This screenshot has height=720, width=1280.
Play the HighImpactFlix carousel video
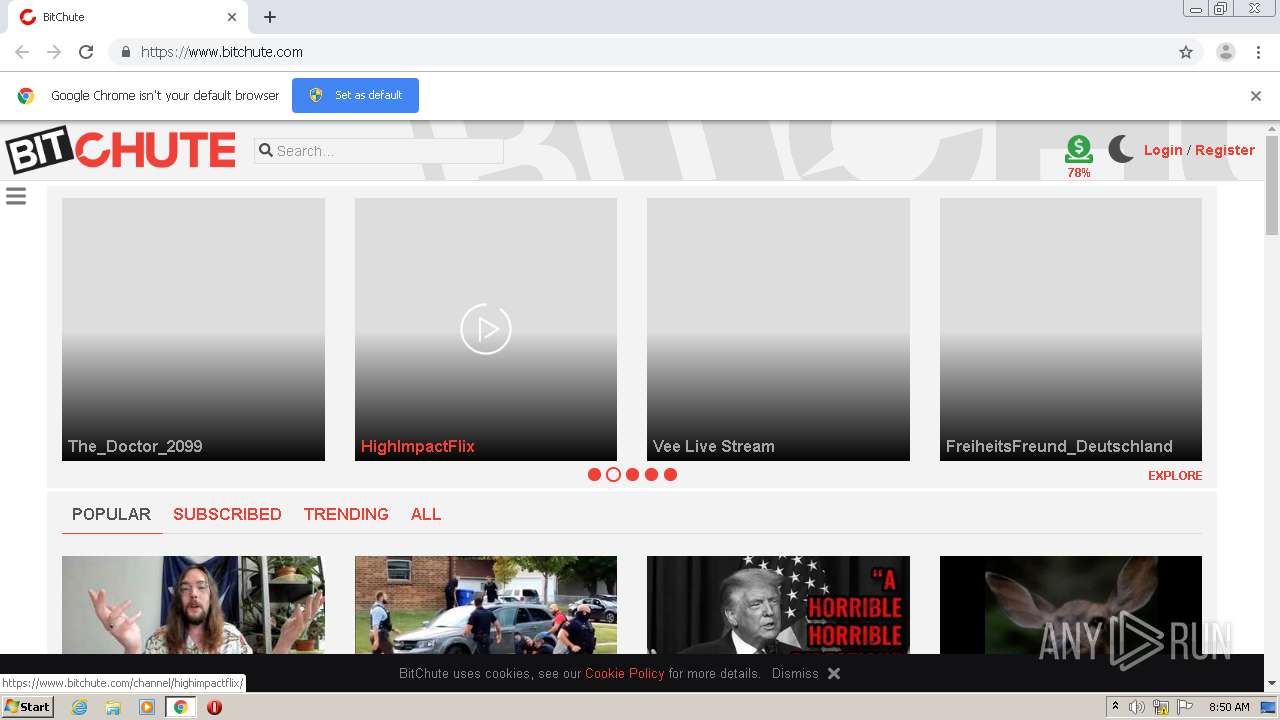pos(486,329)
